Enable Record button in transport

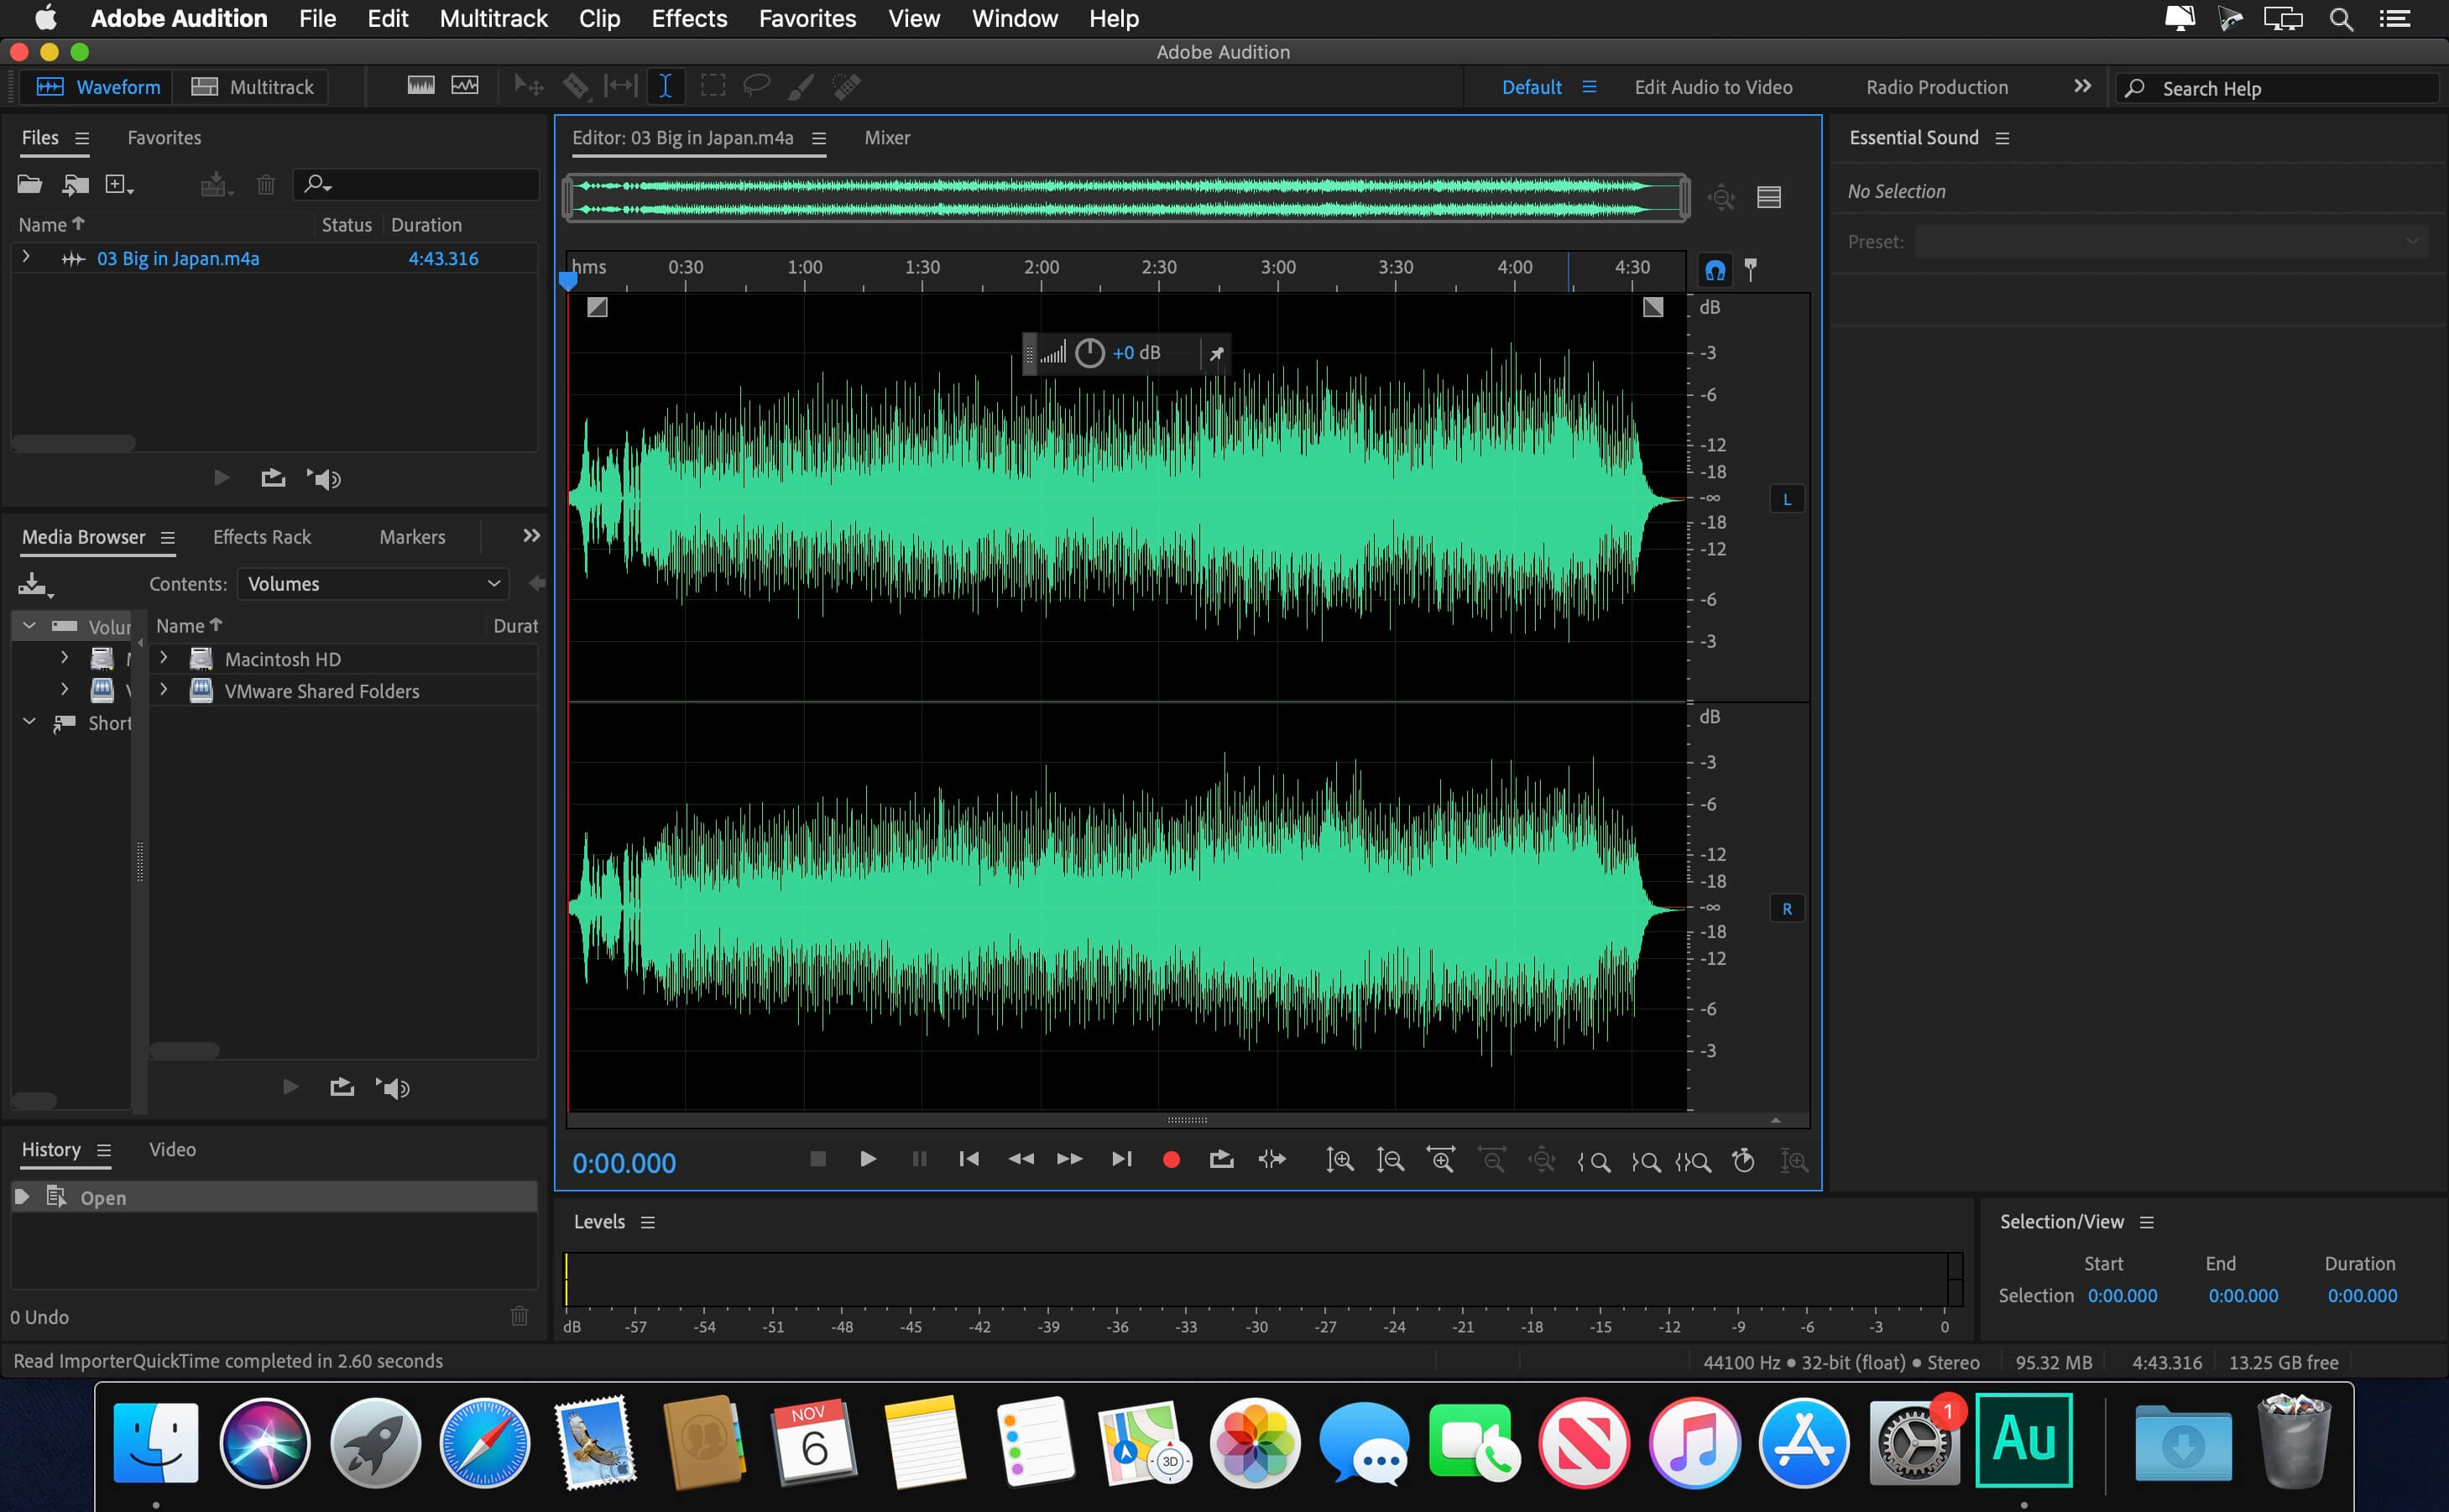click(x=1172, y=1159)
